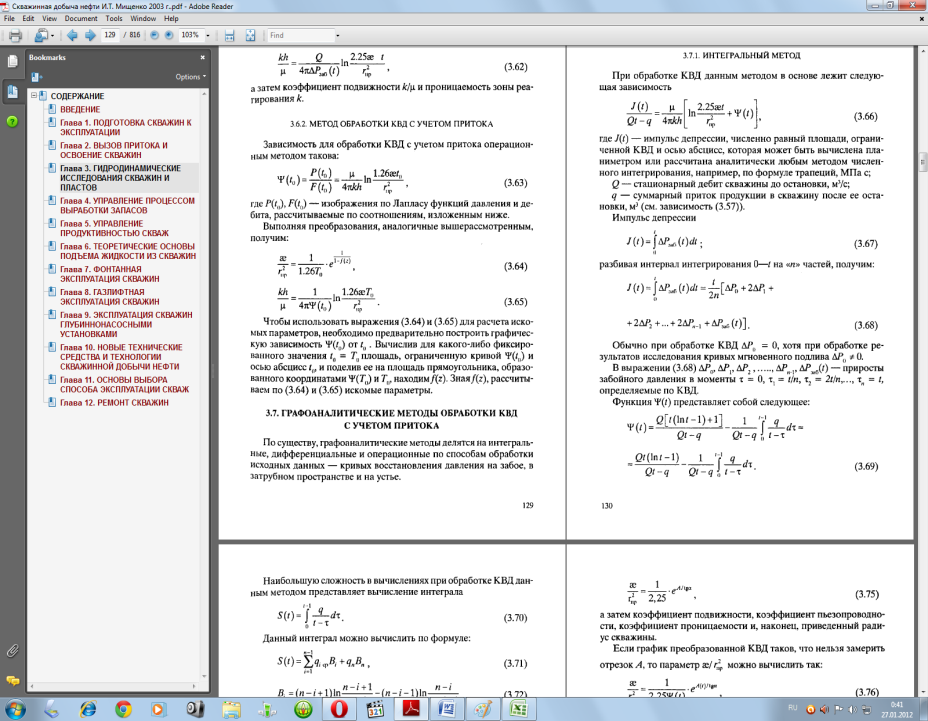Open bookmark Глава 6. ТЕОРЕТИЧЕСКИЕ ОСНОВЫ
The image size is (928, 721).
tap(128, 251)
